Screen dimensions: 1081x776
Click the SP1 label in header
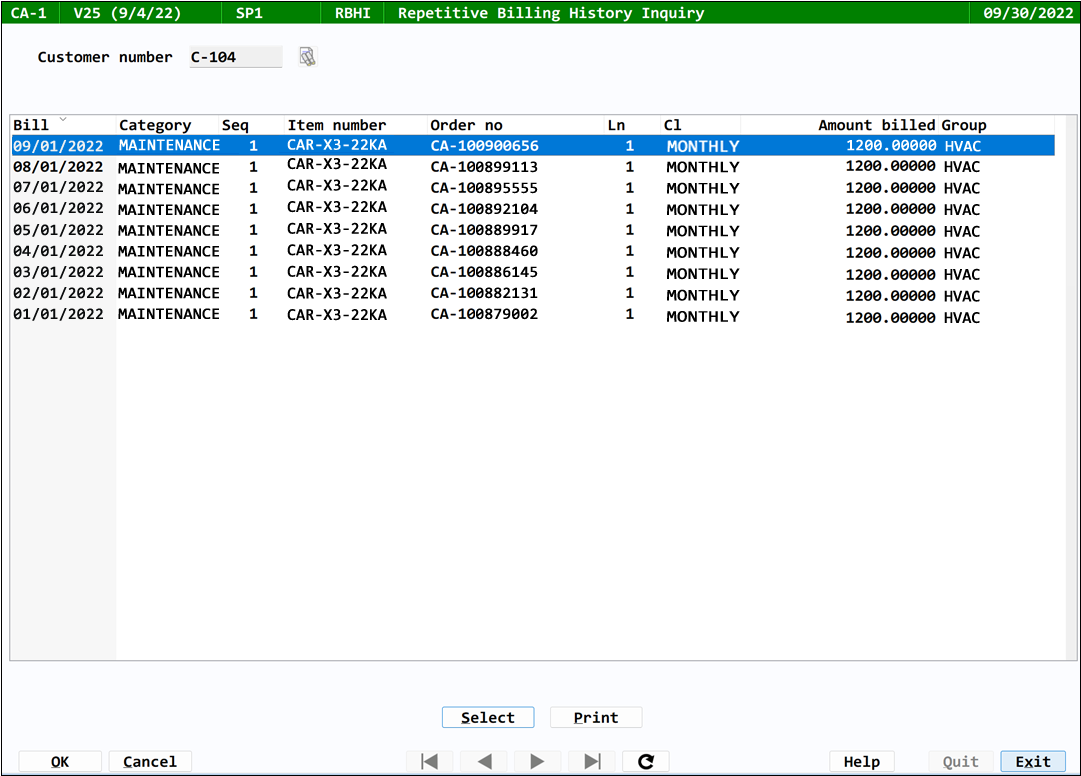[249, 13]
